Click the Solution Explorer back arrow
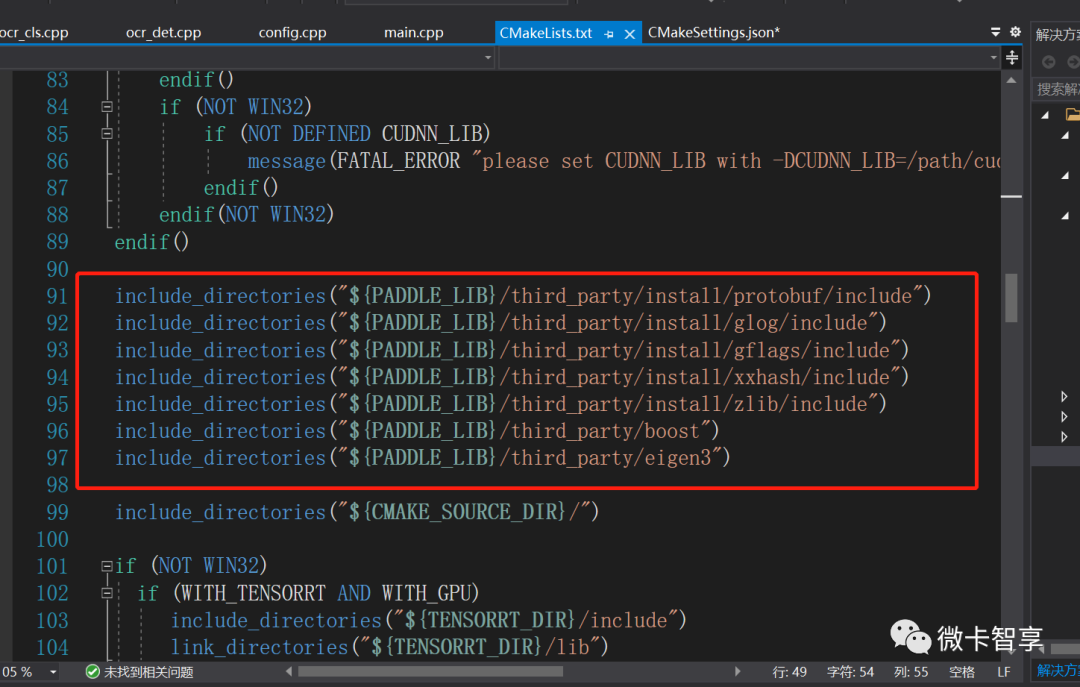Screen dimensions: 1080x687 [x=1048, y=62]
